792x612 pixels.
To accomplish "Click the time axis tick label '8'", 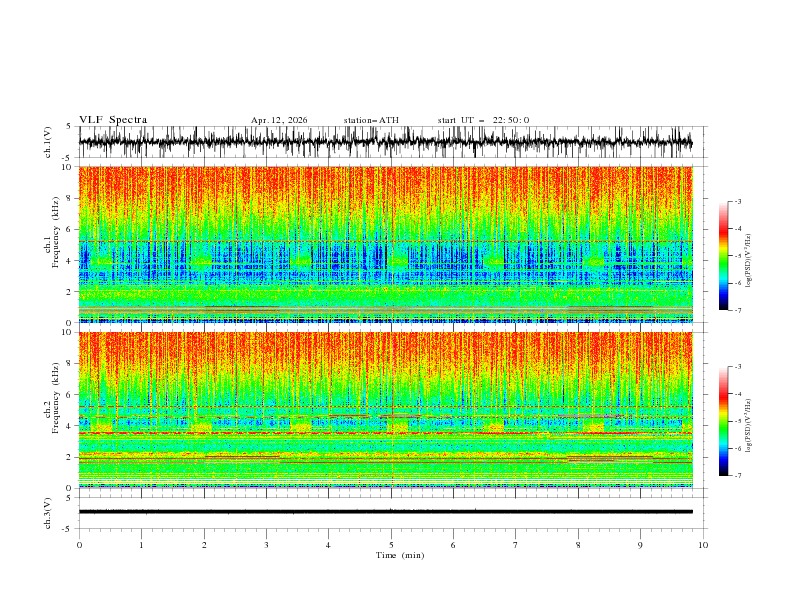I will pyautogui.click(x=578, y=545).
